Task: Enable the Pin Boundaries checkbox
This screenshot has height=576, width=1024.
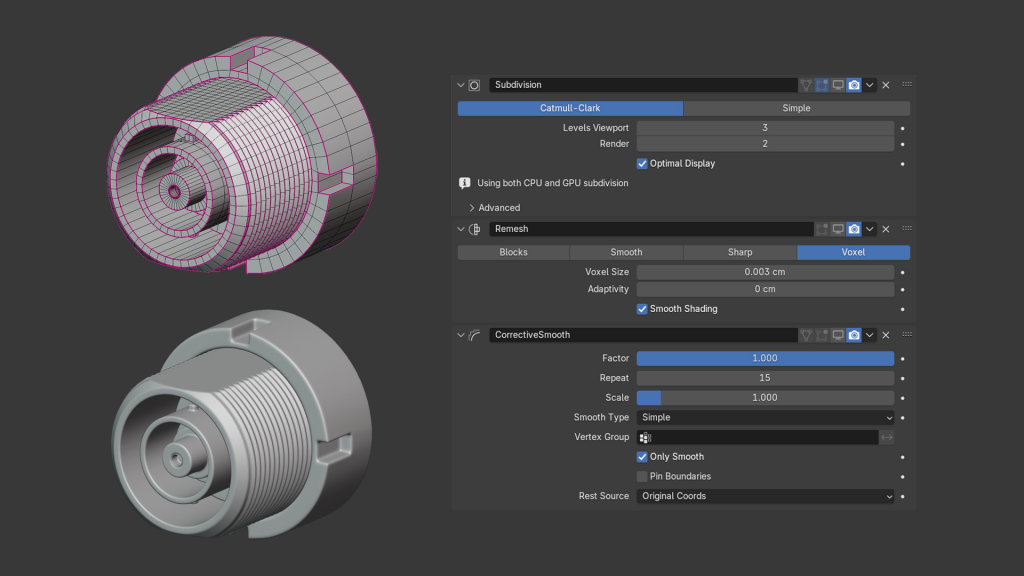Action: click(x=642, y=476)
